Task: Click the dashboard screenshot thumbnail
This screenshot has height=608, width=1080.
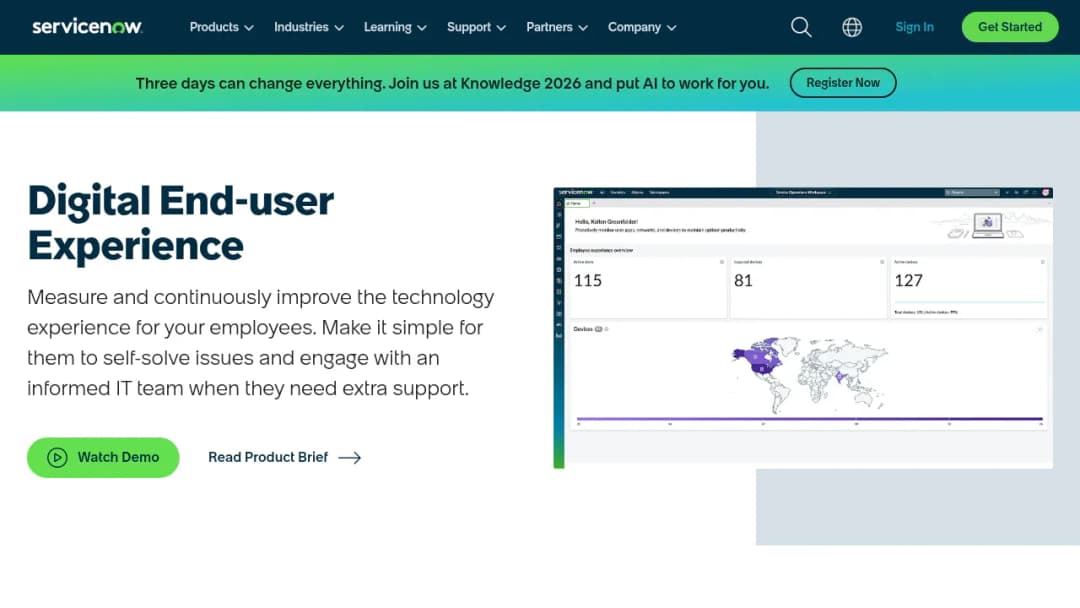Action: 803,328
